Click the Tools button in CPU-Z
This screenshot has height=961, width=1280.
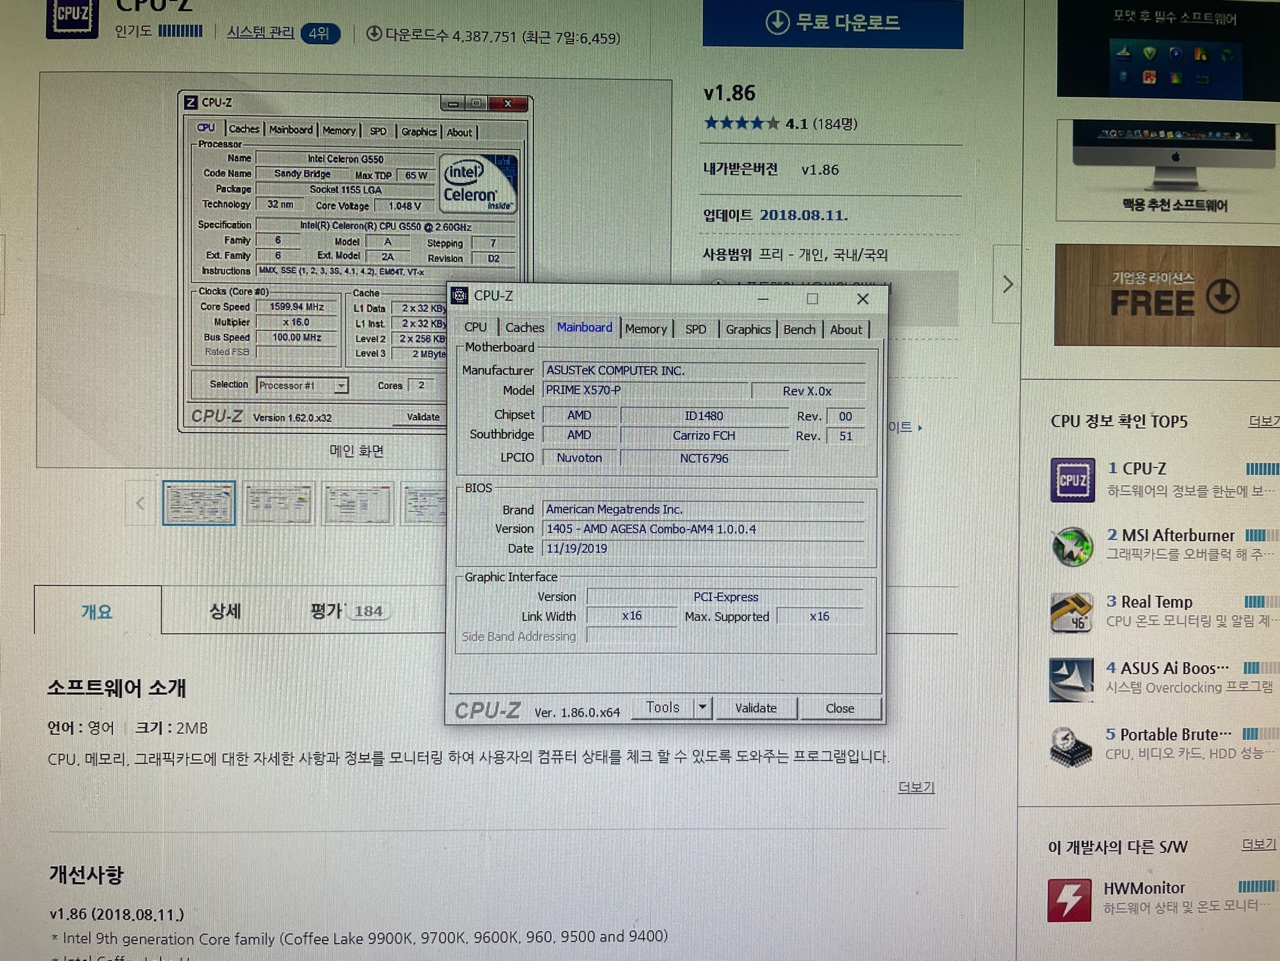pyautogui.click(x=662, y=707)
